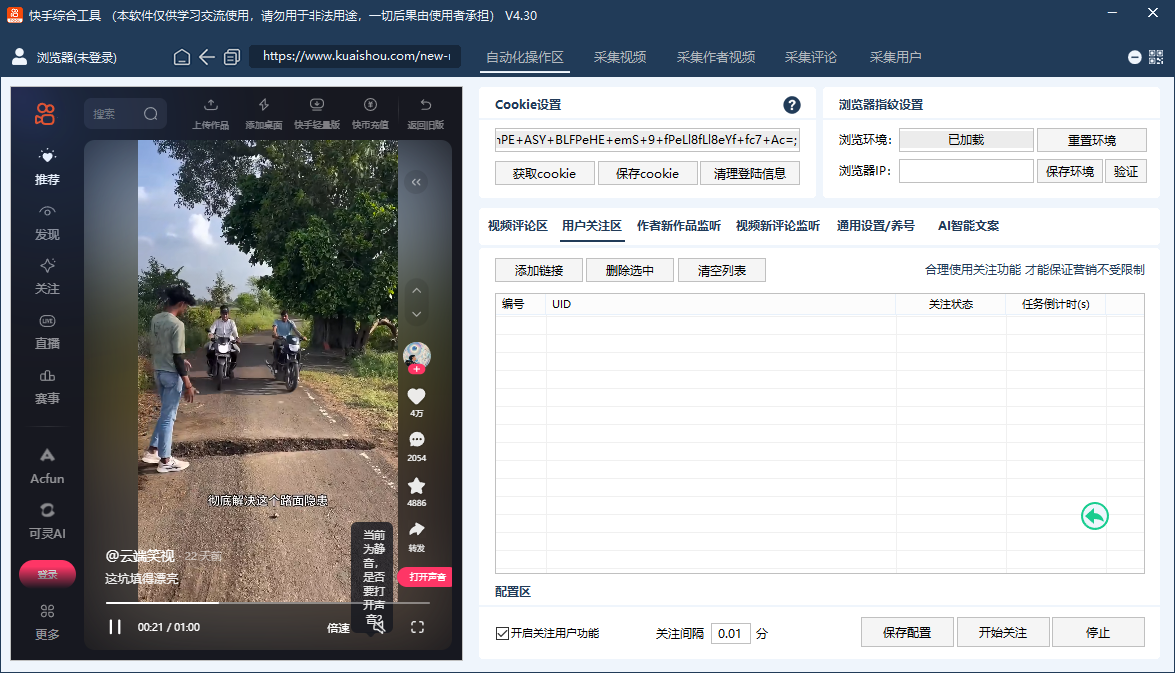1175x673 pixels.
Task: Go to next video with down chevron
Action: pos(415,312)
